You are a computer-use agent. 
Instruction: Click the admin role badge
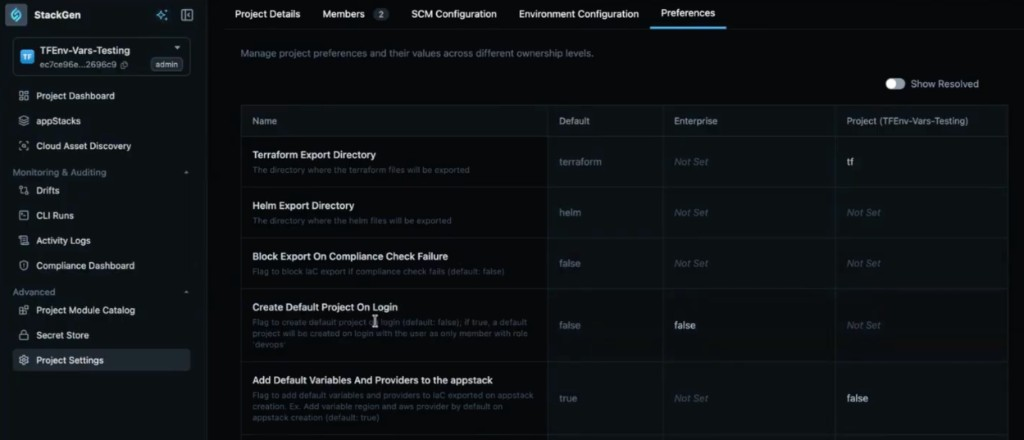167,64
